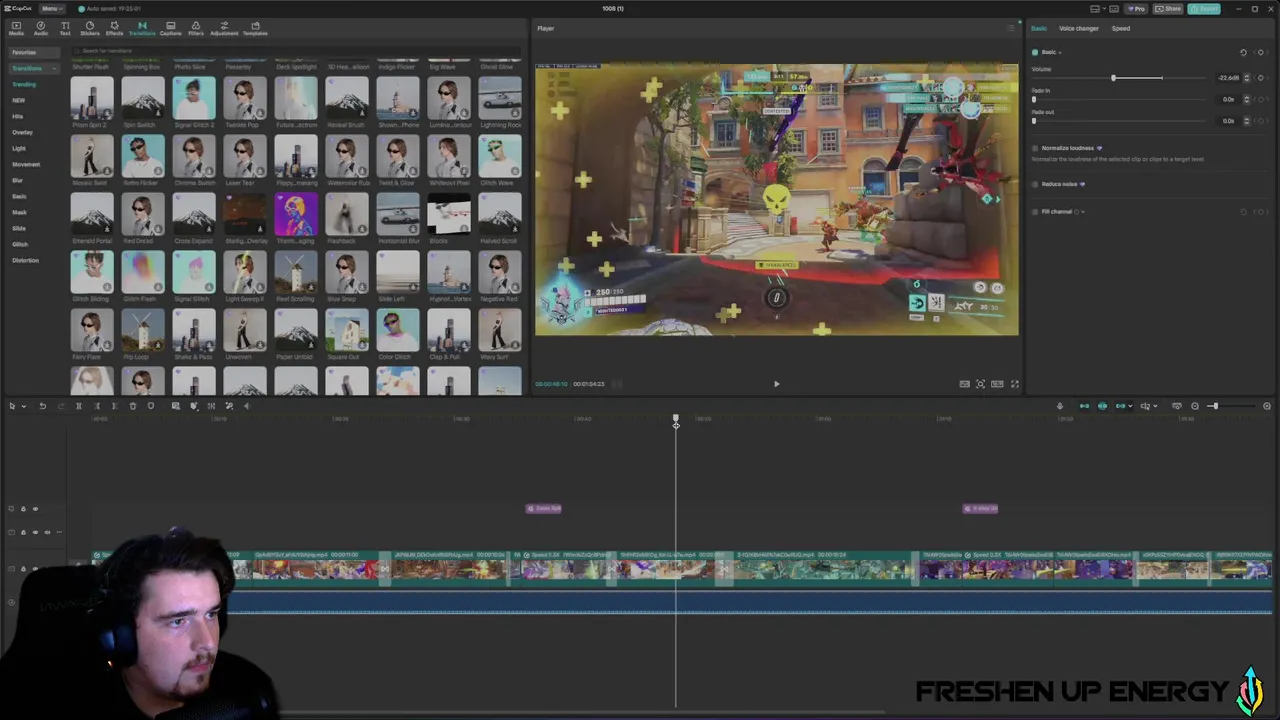The image size is (1280, 720).
Task: Open the Media panel icon
Action: [16, 28]
